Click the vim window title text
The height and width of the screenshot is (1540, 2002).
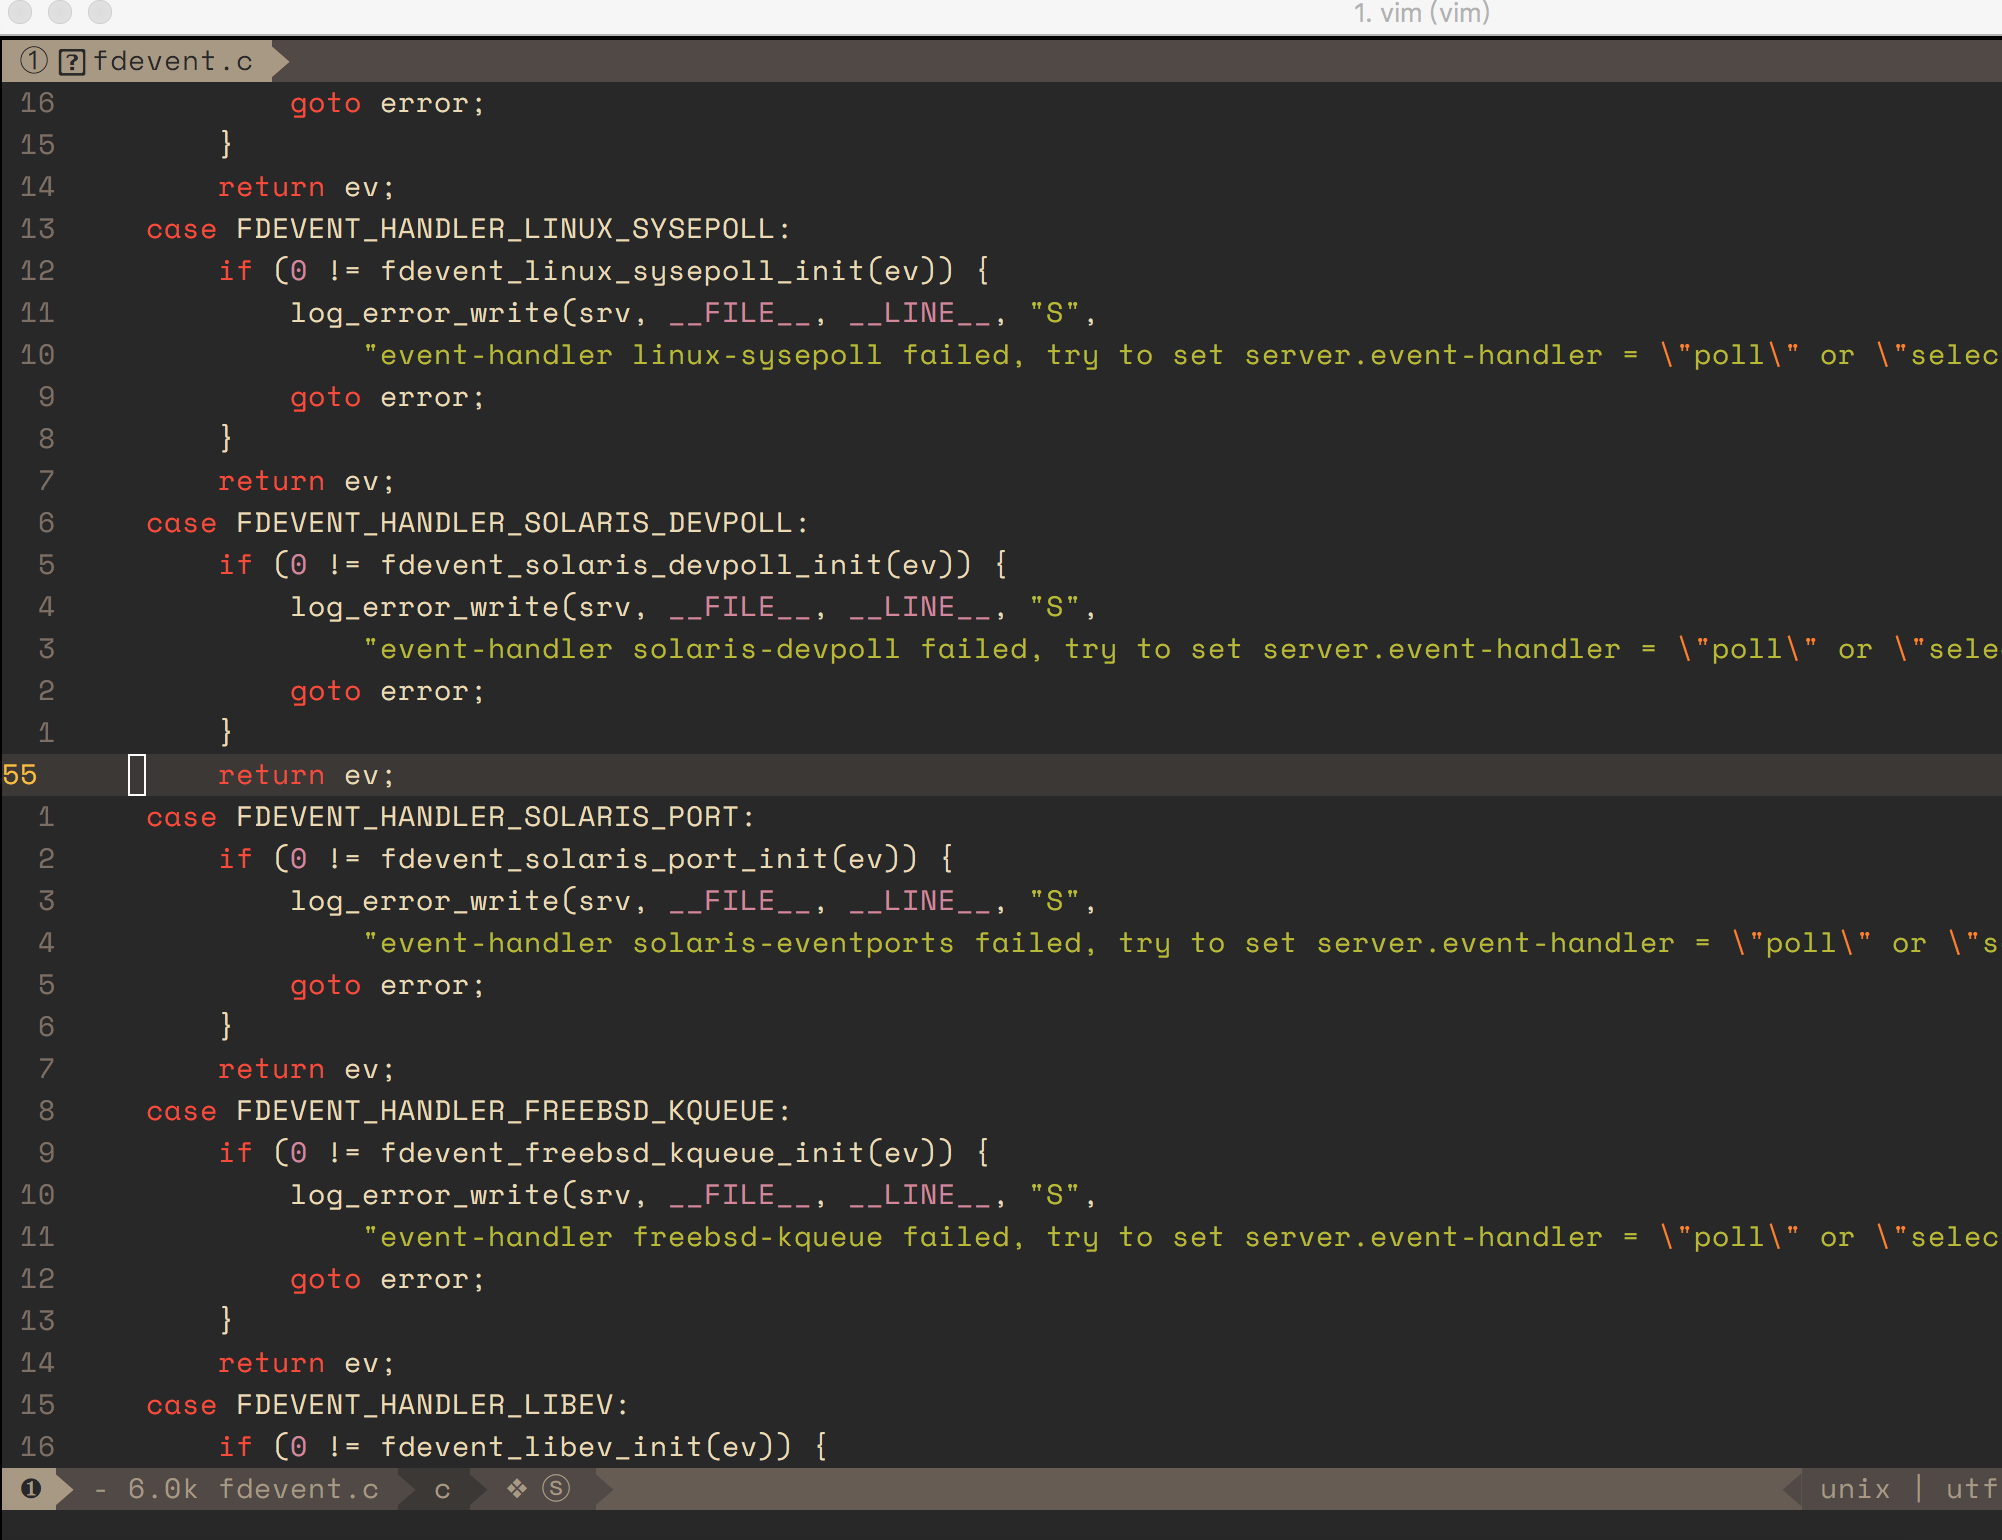(x=1421, y=13)
